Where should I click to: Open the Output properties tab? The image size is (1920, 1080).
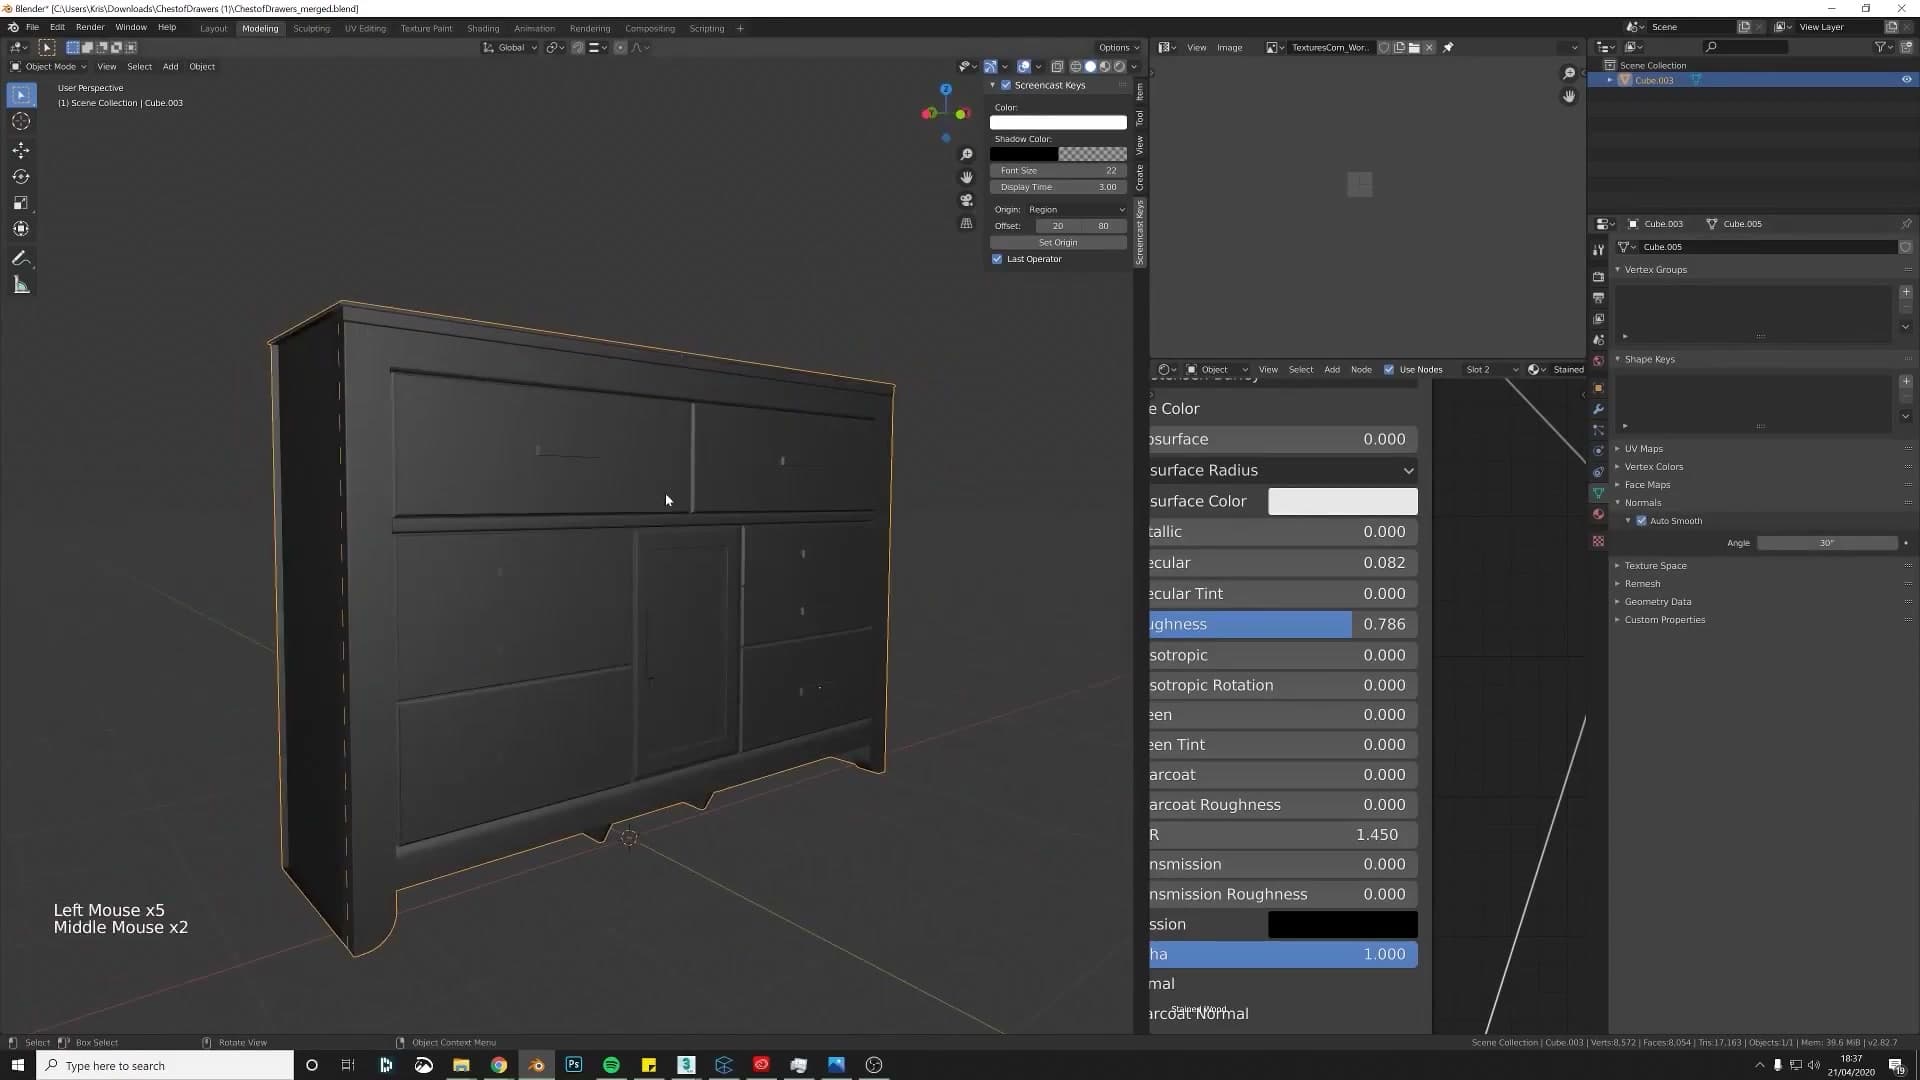coord(1598,298)
